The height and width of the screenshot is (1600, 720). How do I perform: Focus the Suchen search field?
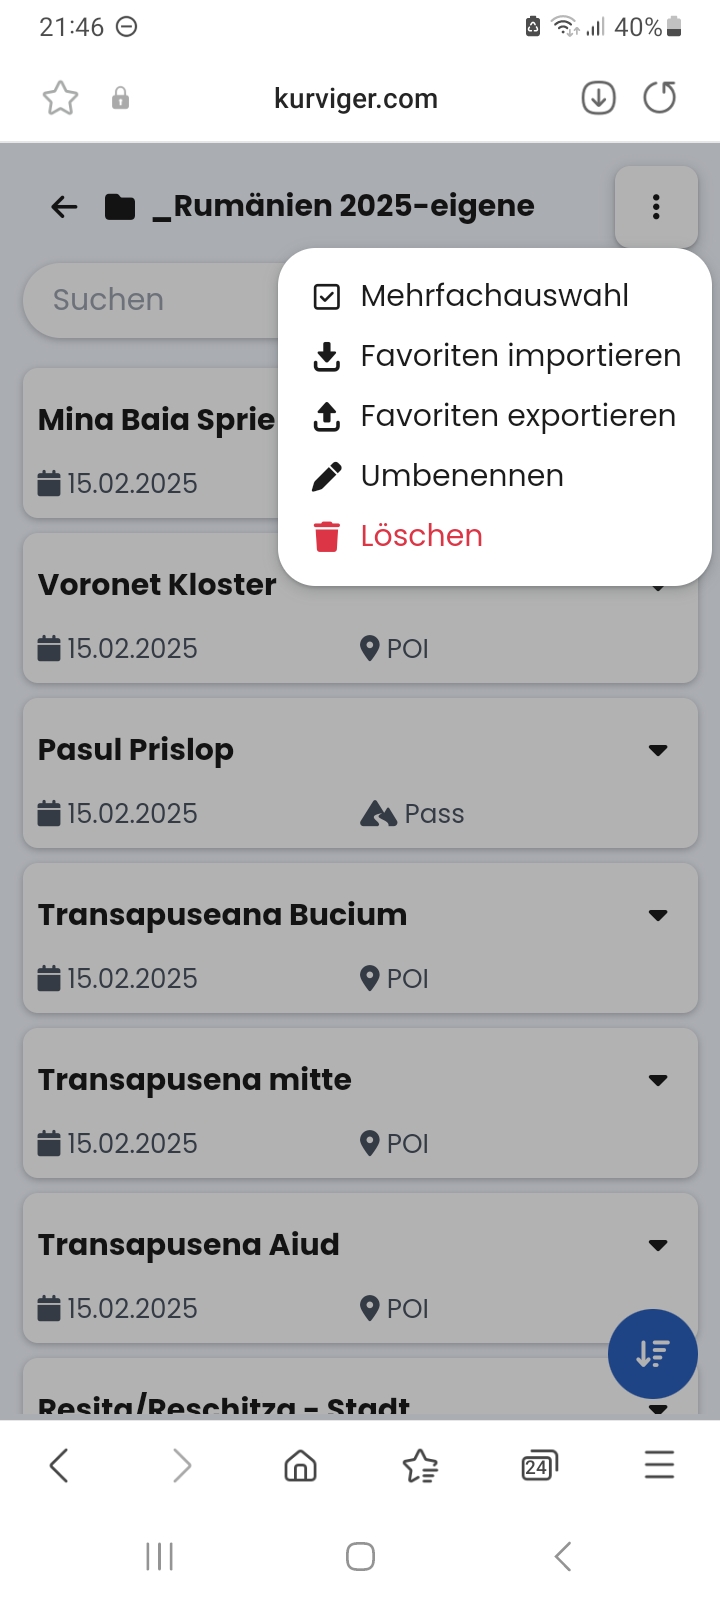(152, 300)
